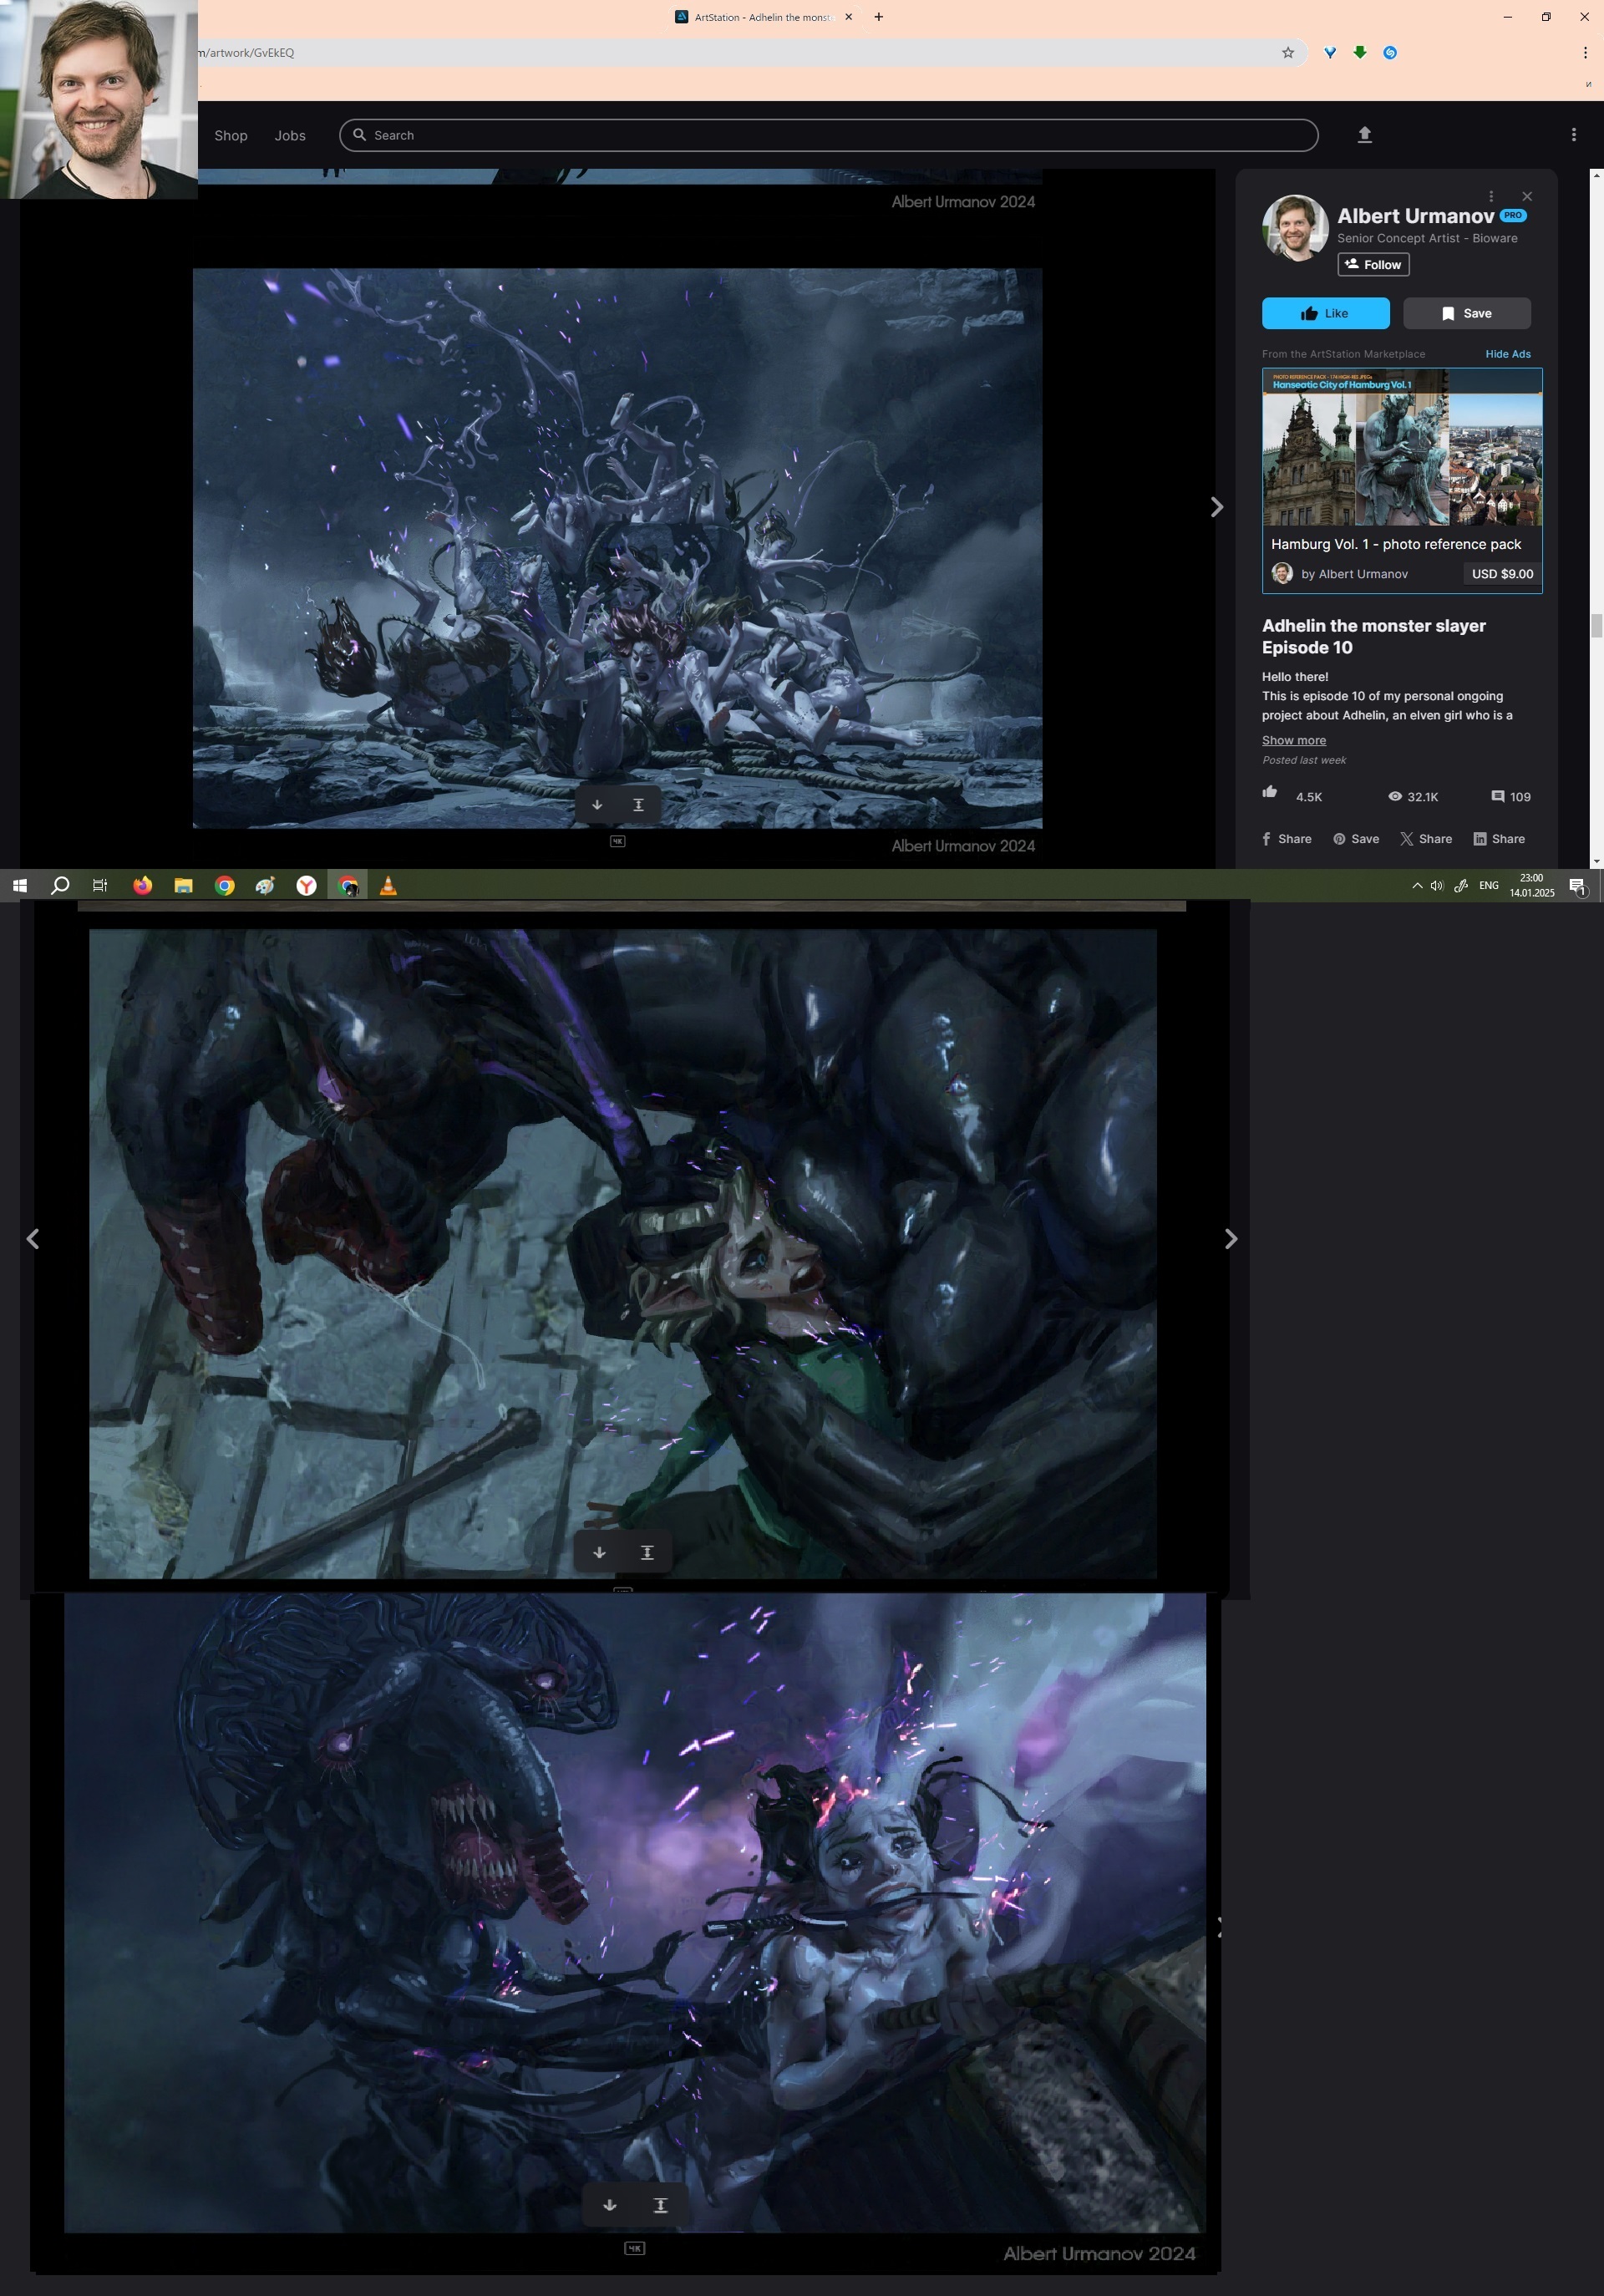Screen dimensions: 1604x2296
Task: Click the green download arrow extension icon
Action: pyautogui.click(x=1360, y=52)
